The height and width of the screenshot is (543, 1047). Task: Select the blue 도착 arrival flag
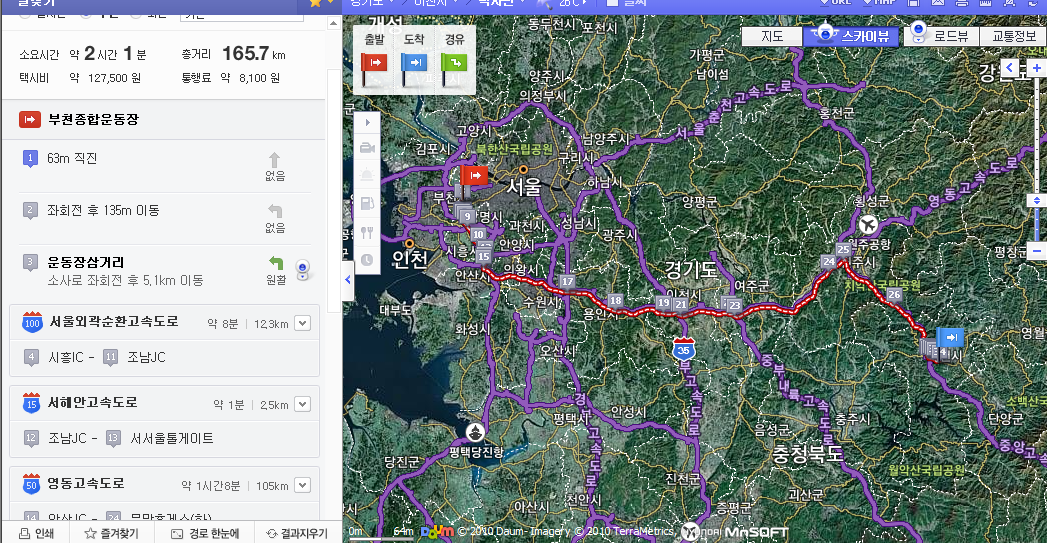(x=414, y=63)
